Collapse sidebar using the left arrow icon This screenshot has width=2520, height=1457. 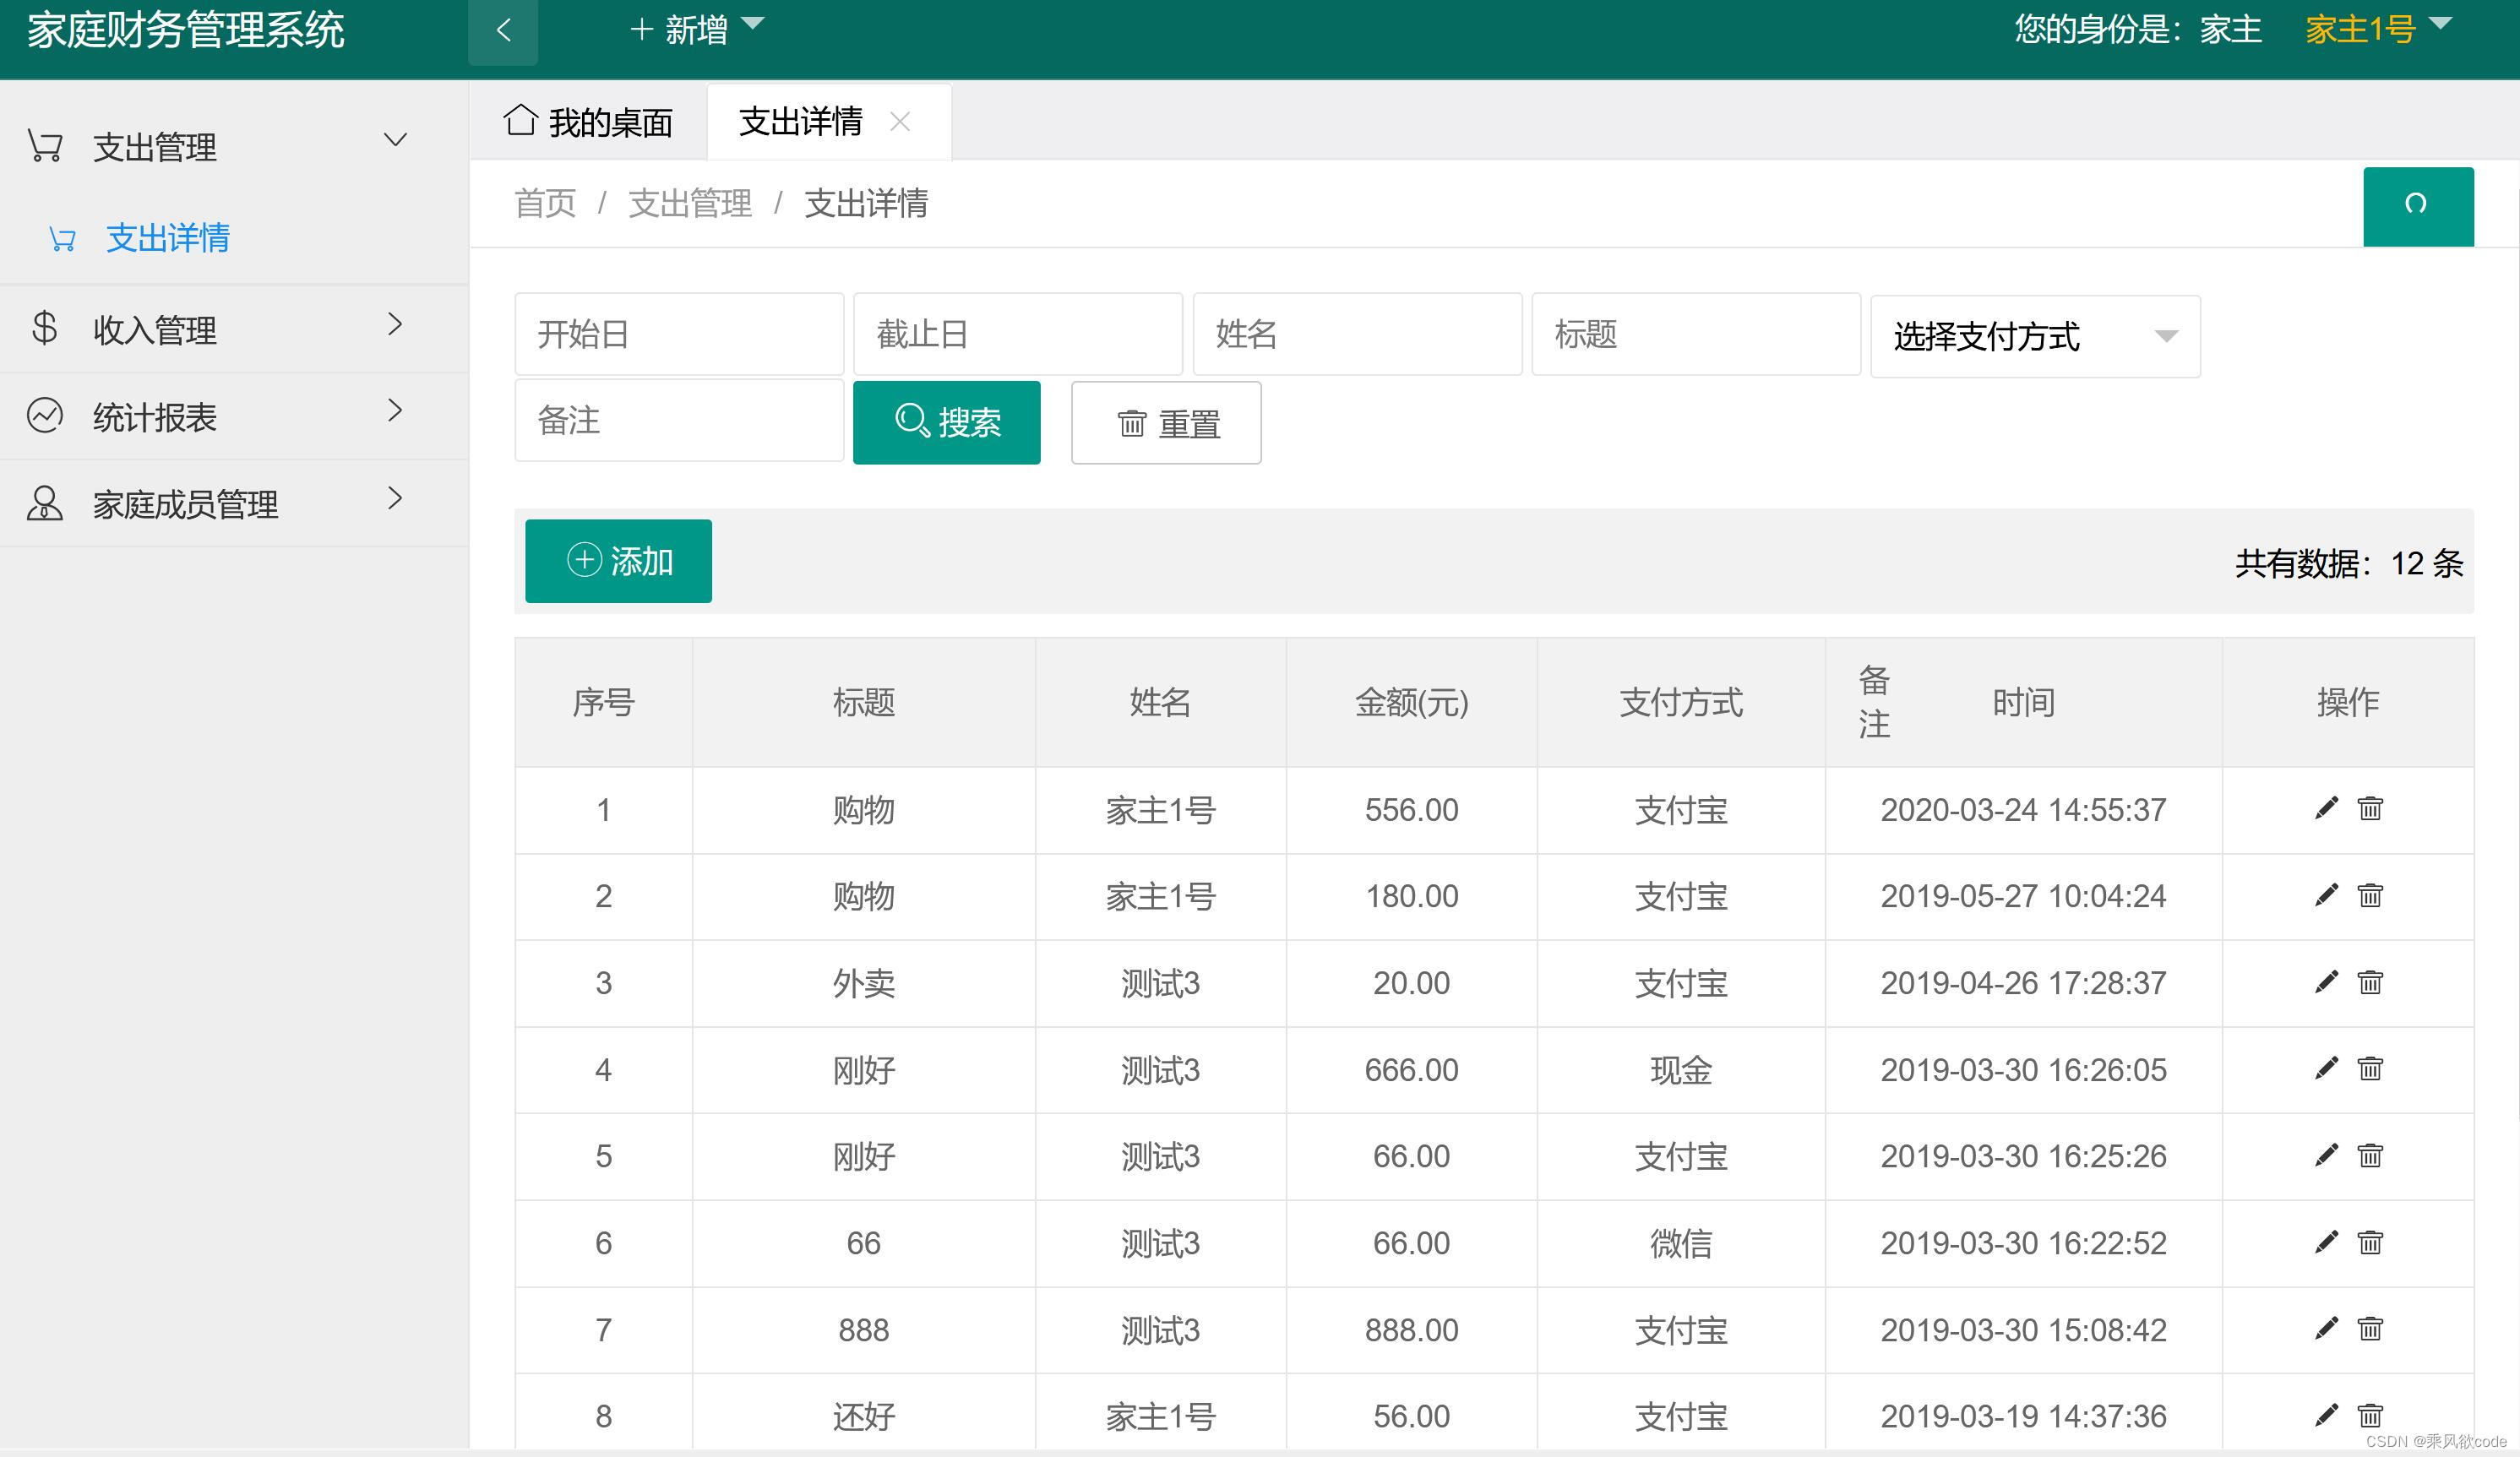point(503,30)
